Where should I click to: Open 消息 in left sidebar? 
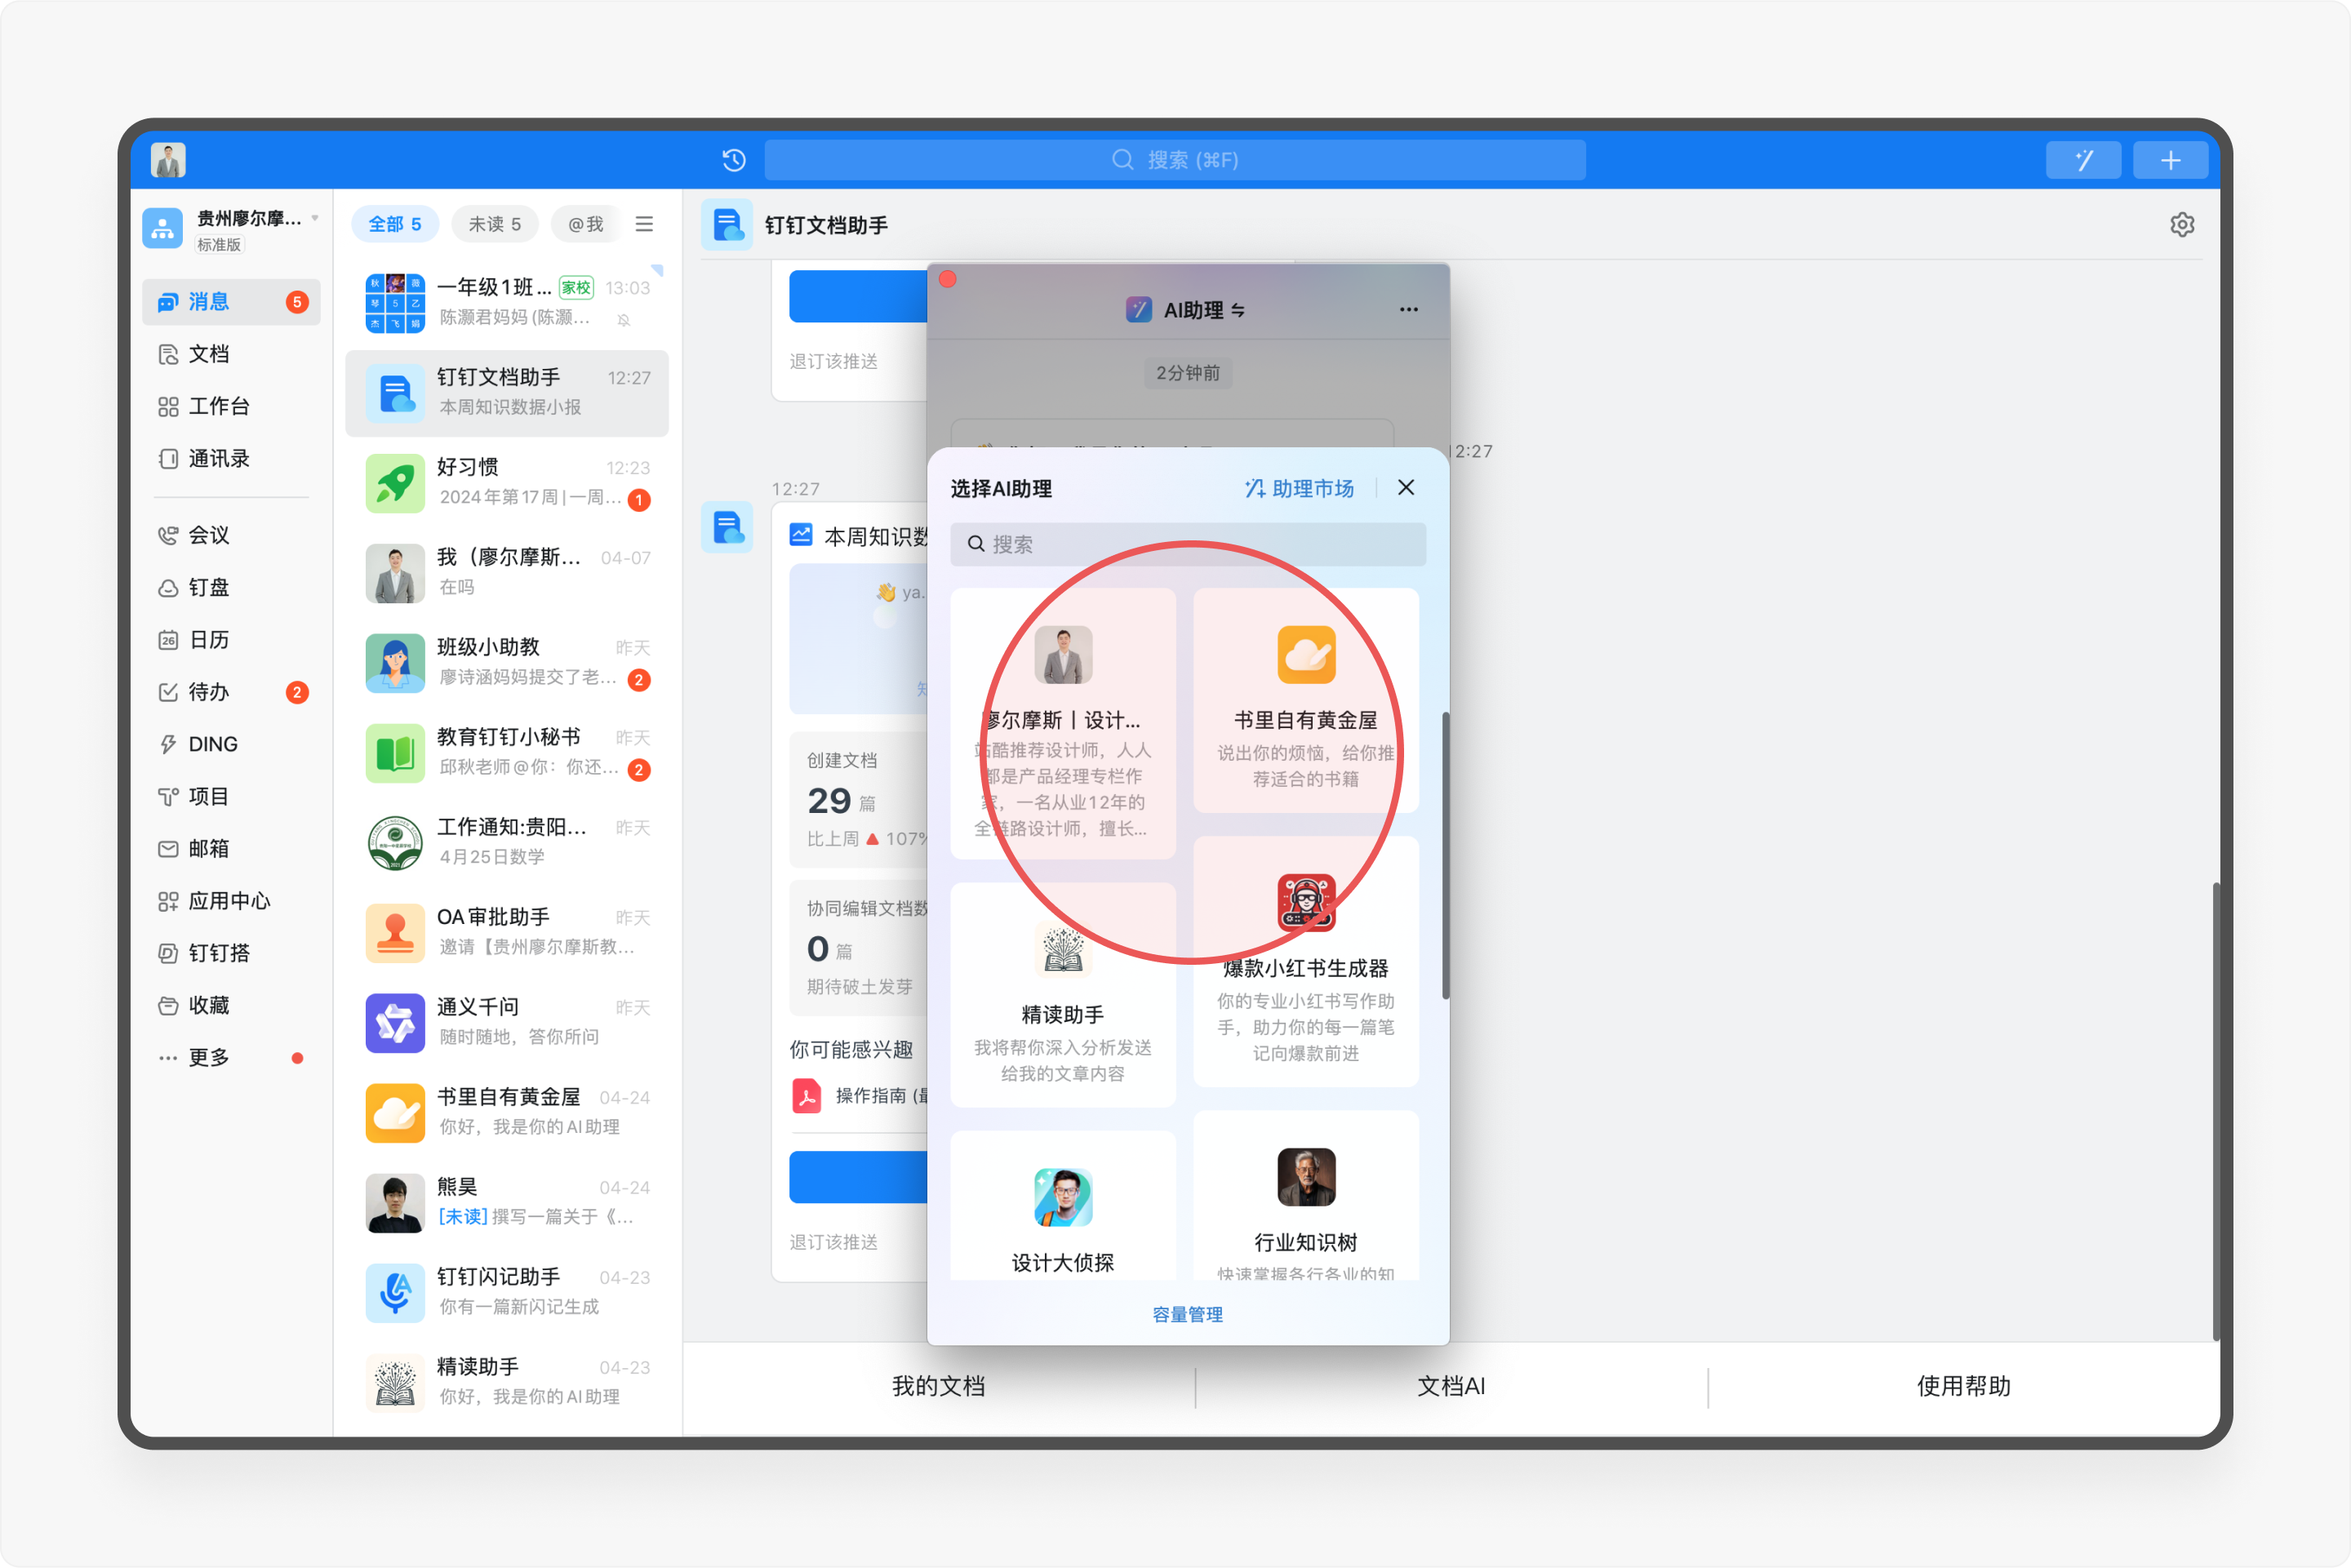[x=231, y=302]
